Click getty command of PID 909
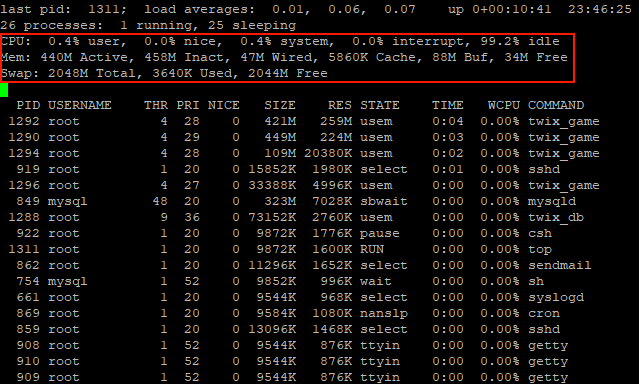 pos(548,377)
